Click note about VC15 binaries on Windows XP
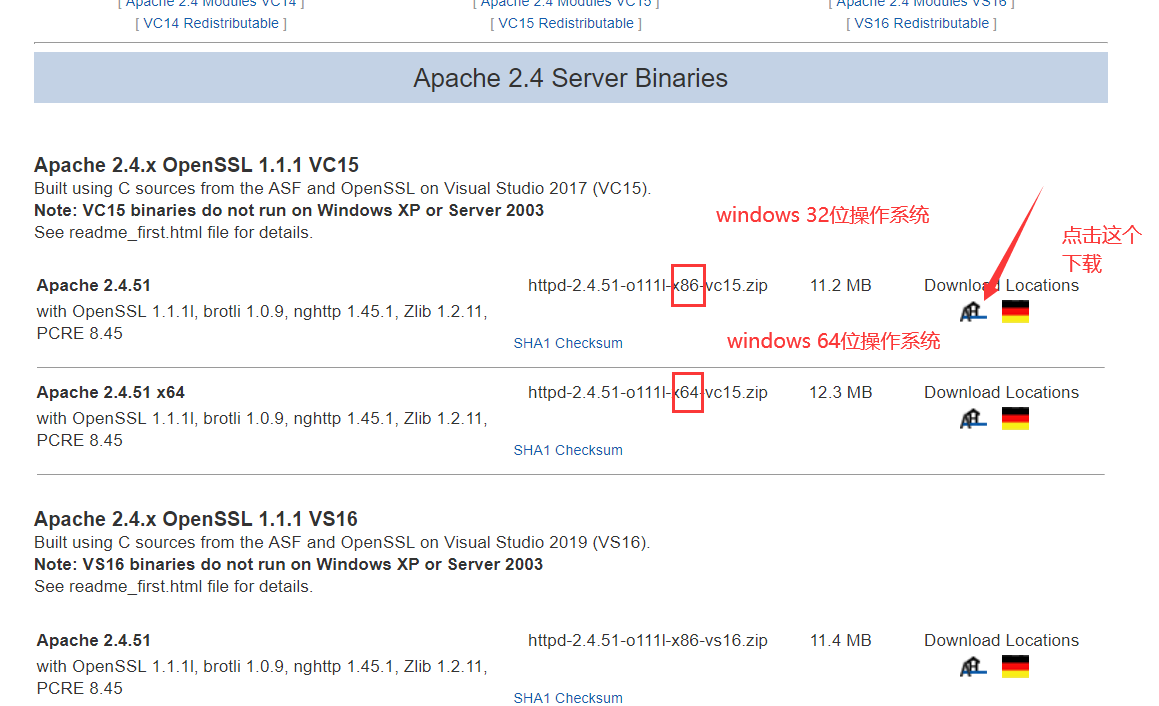The width and height of the screenshot is (1159, 706). (x=289, y=211)
